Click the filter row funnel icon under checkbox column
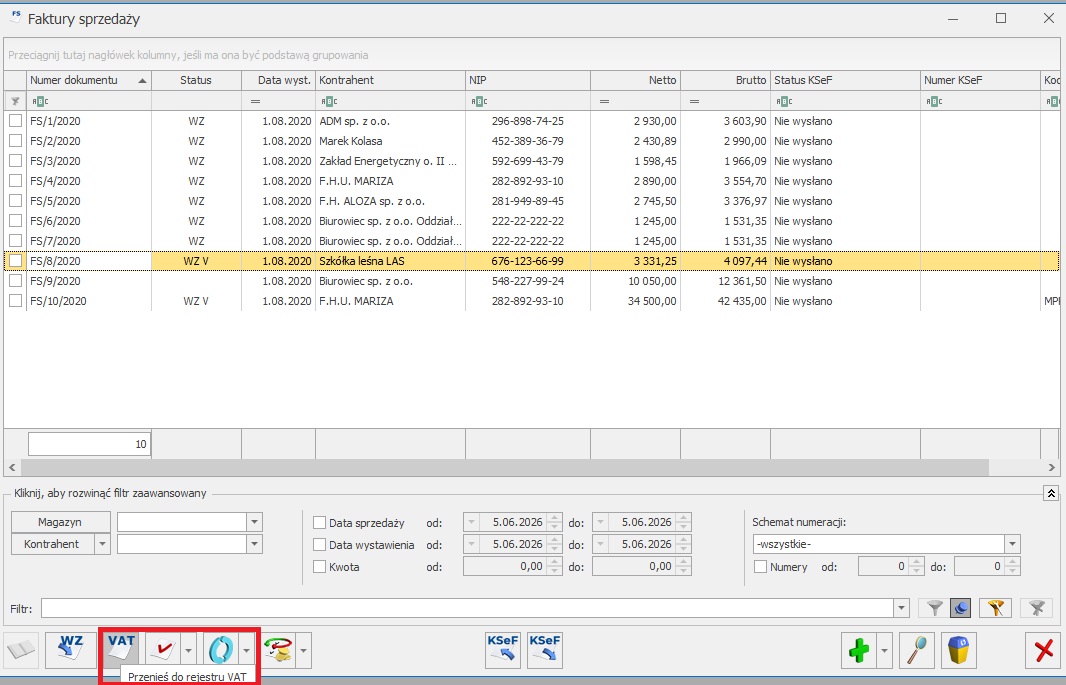Image resolution: width=1066 pixels, height=685 pixels. [15, 101]
